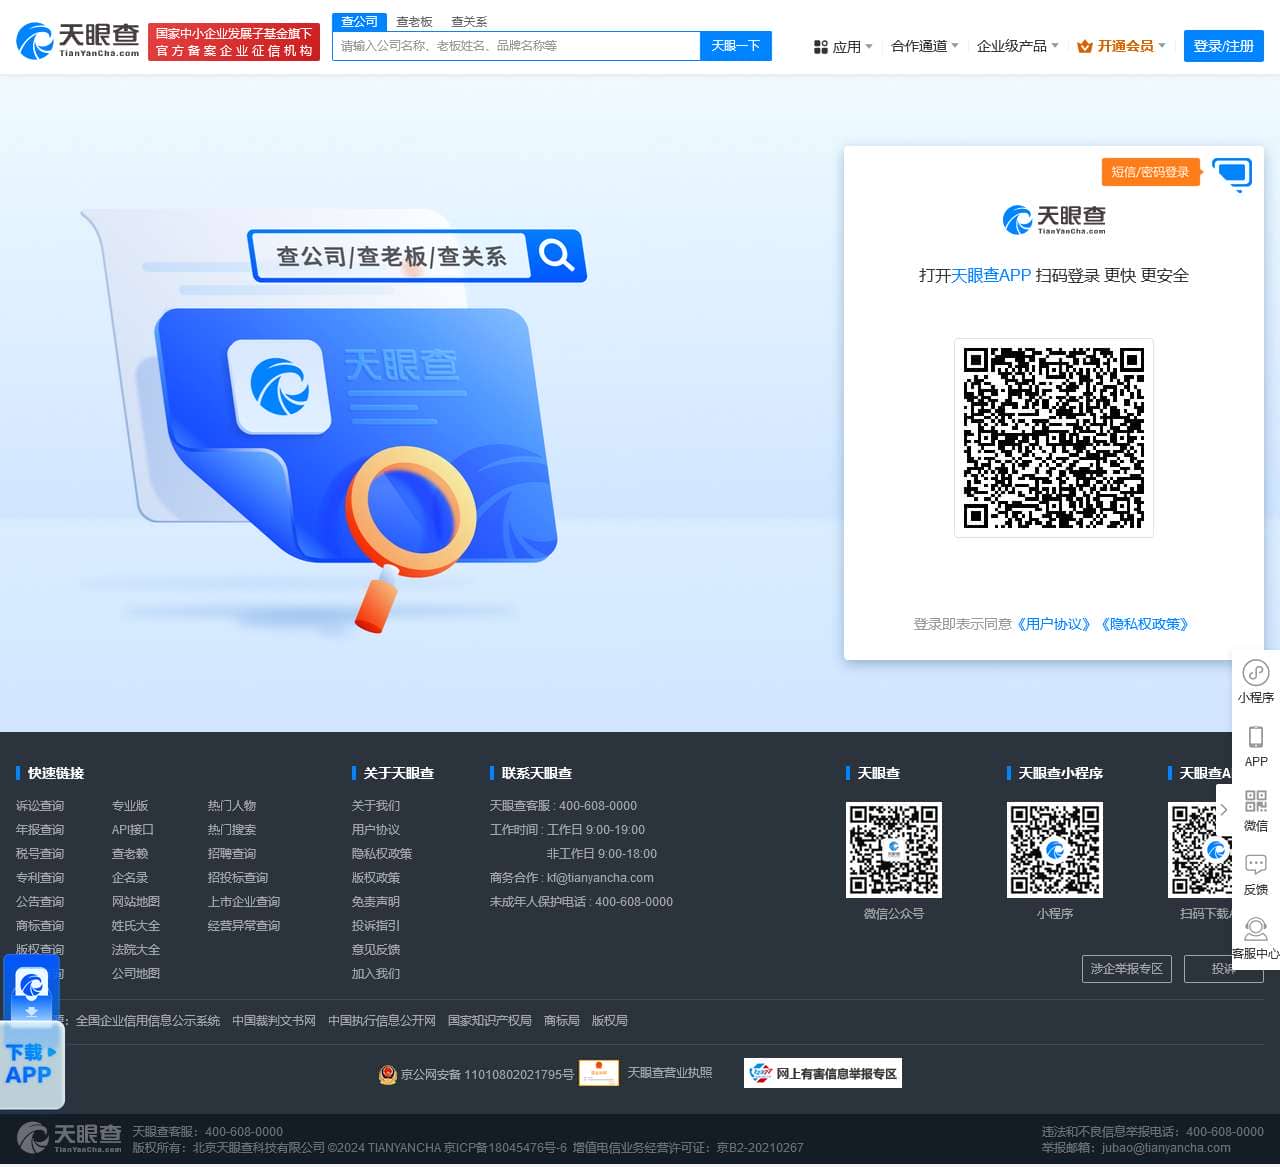Open 诉讼查询 quick link
Screen dimensions: 1280x1167
pos(40,806)
